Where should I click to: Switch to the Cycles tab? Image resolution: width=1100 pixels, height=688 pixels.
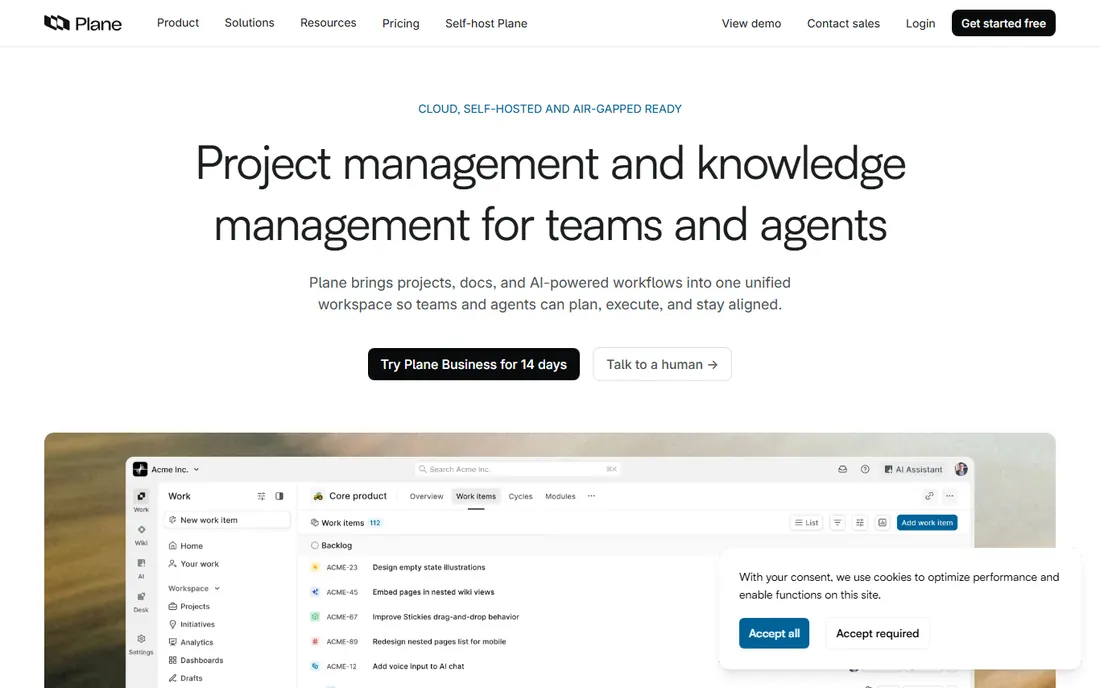(x=521, y=496)
